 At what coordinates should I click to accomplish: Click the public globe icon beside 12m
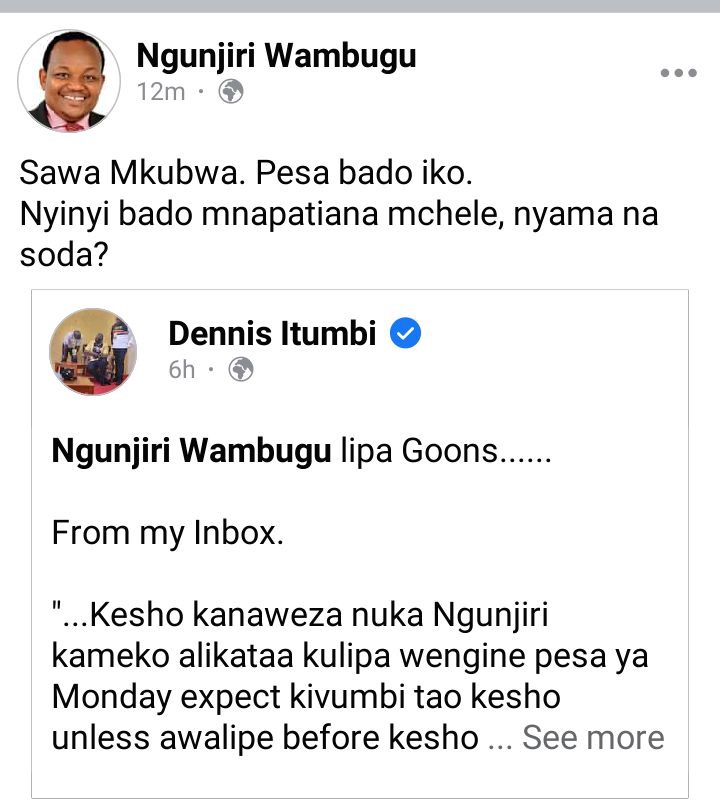click(x=231, y=92)
